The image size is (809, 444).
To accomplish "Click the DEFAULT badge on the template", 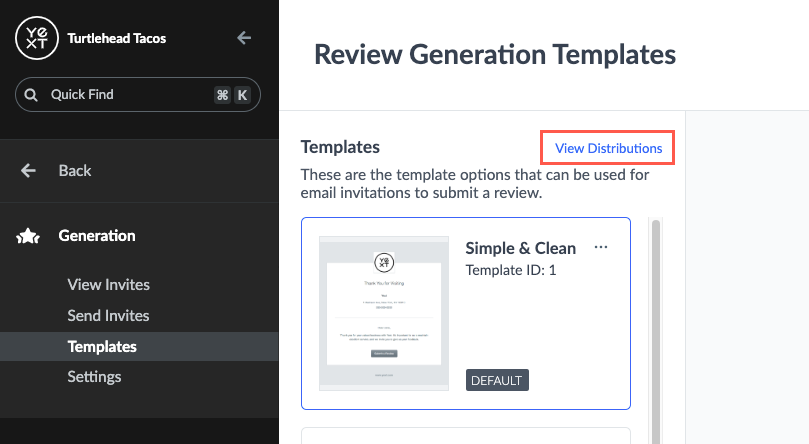I will coord(497,380).
